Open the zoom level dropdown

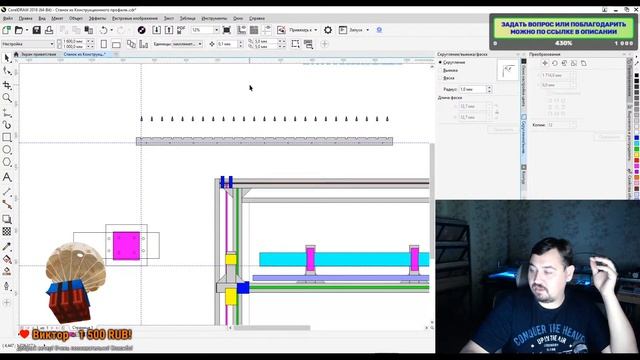click(x=216, y=30)
